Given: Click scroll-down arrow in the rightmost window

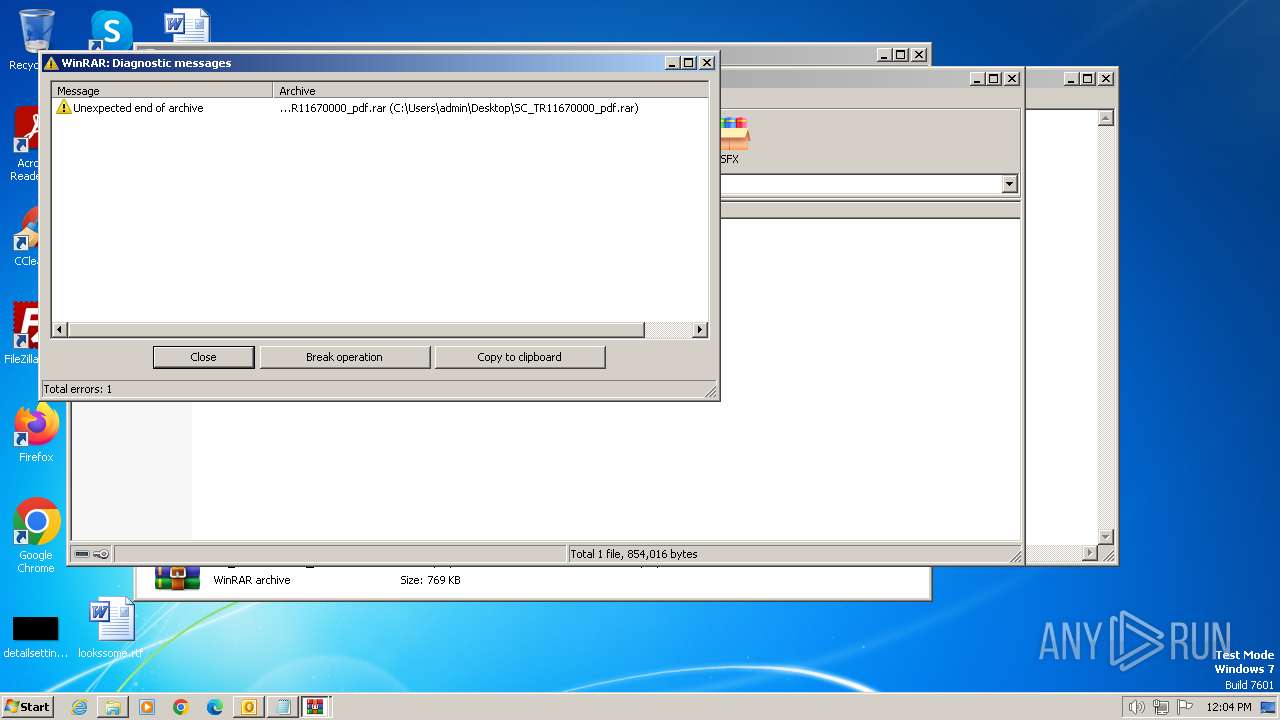Looking at the screenshot, I should pos(1105,537).
